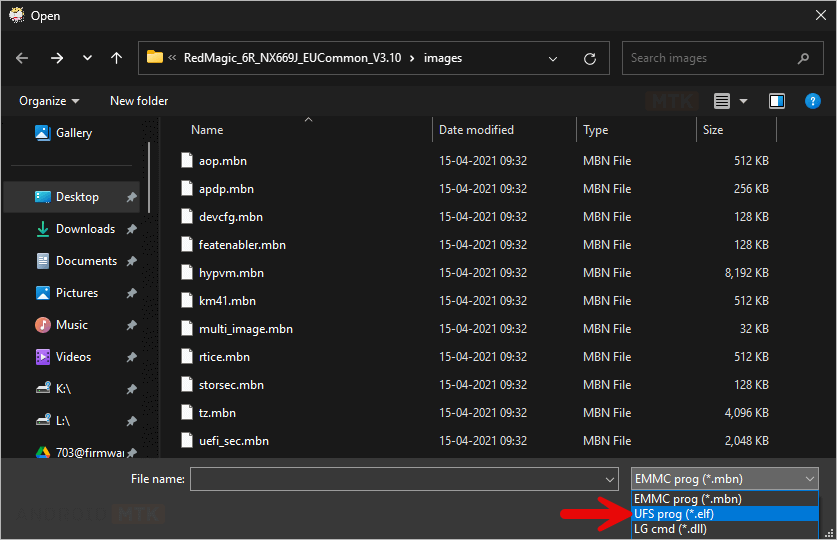The image size is (837, 540).
Task: Click the Forward navigation arrow
Action: coord(56,58)
